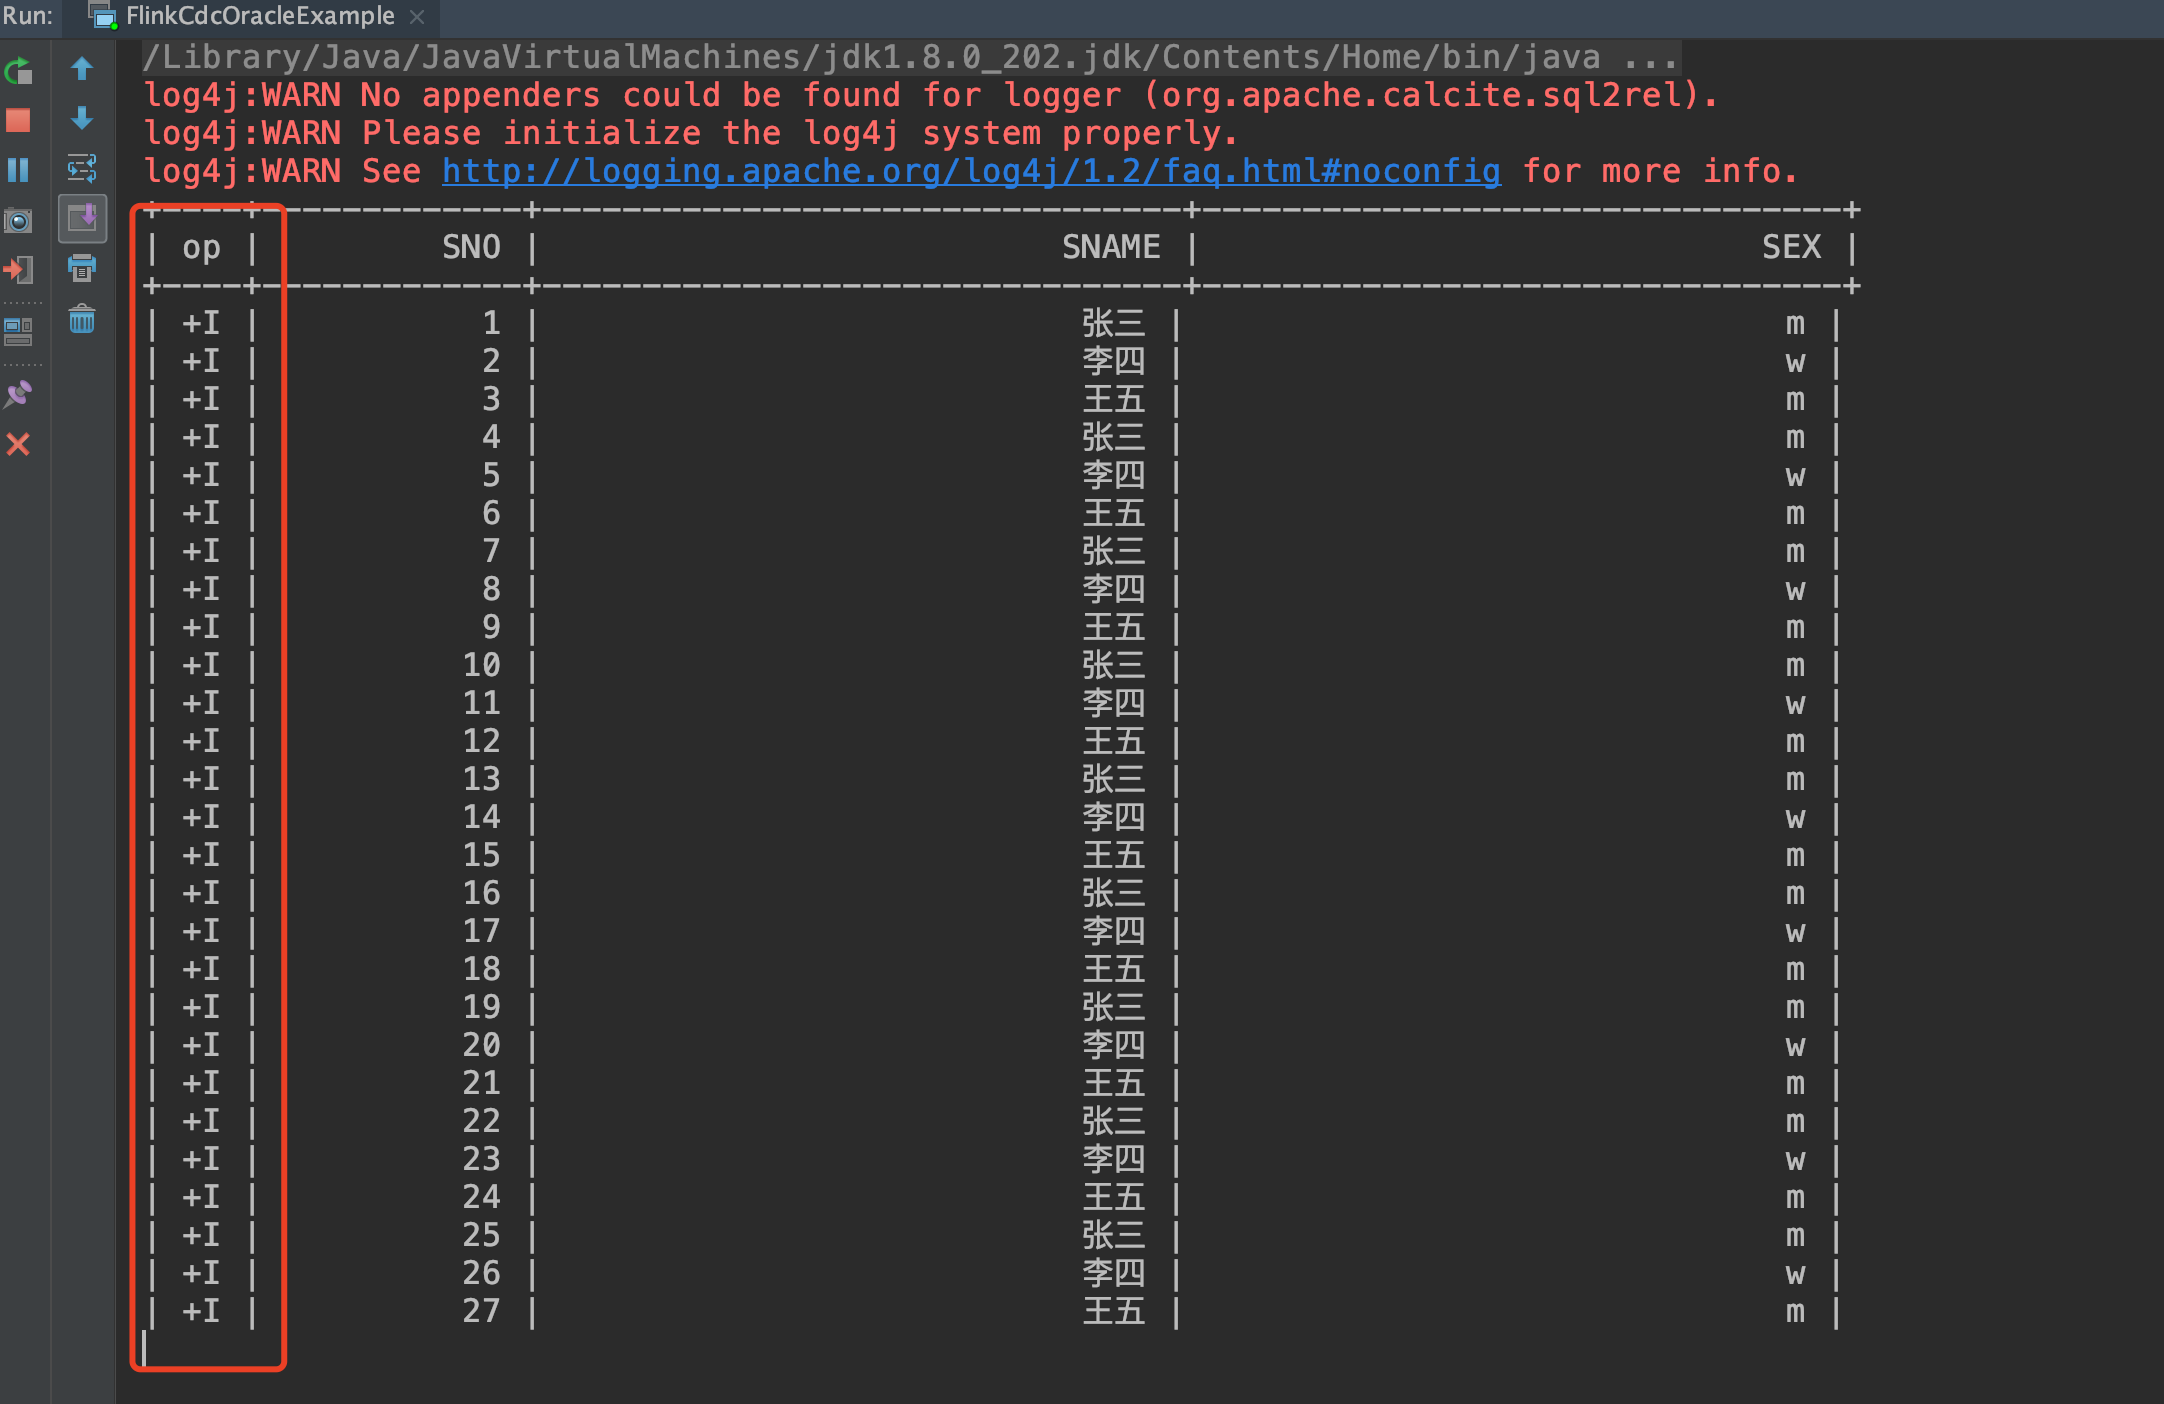The image size is (2164, 1404).
Task: Click the 'Run:' panel label
Action: 27,16
